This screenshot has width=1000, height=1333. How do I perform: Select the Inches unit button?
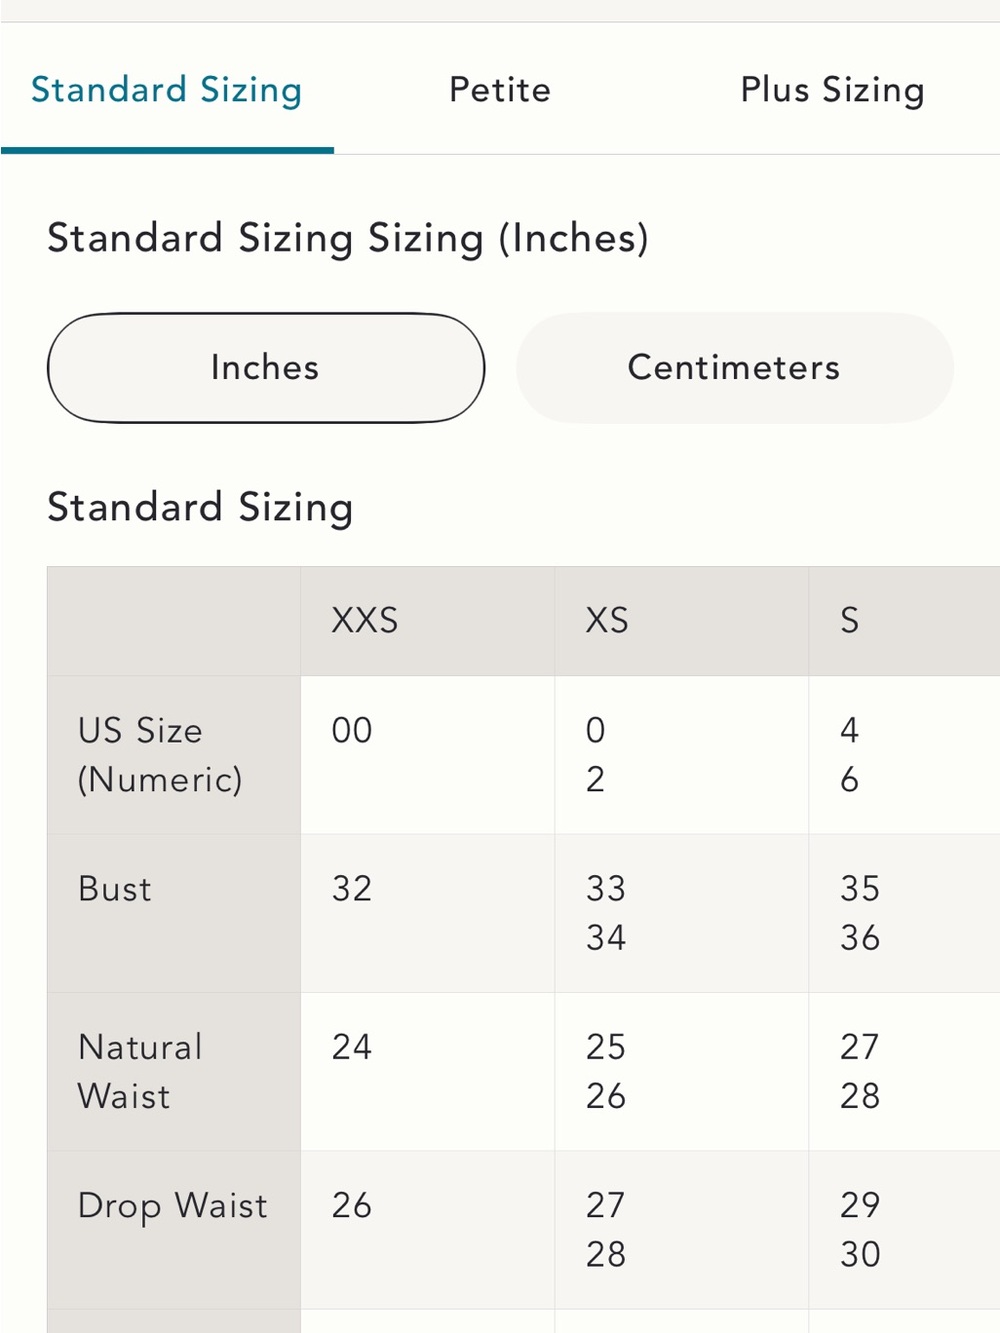[266, 368]
